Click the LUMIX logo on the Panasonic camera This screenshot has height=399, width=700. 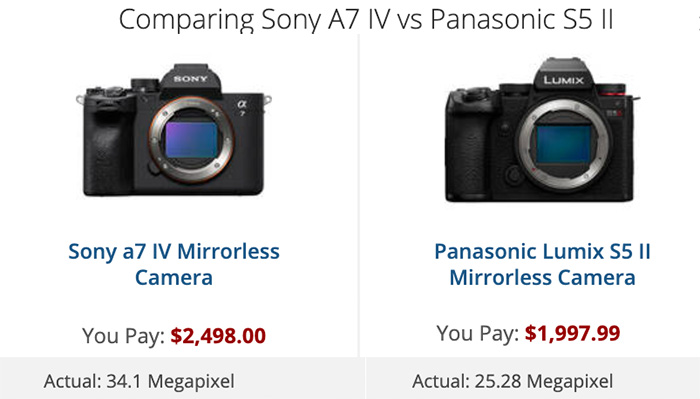(563, 80)
